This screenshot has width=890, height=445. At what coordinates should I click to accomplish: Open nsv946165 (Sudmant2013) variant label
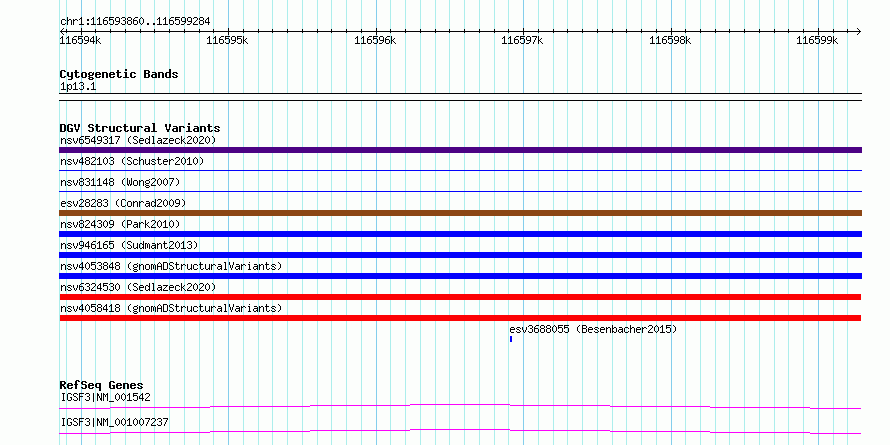click(x=129, y=245)
